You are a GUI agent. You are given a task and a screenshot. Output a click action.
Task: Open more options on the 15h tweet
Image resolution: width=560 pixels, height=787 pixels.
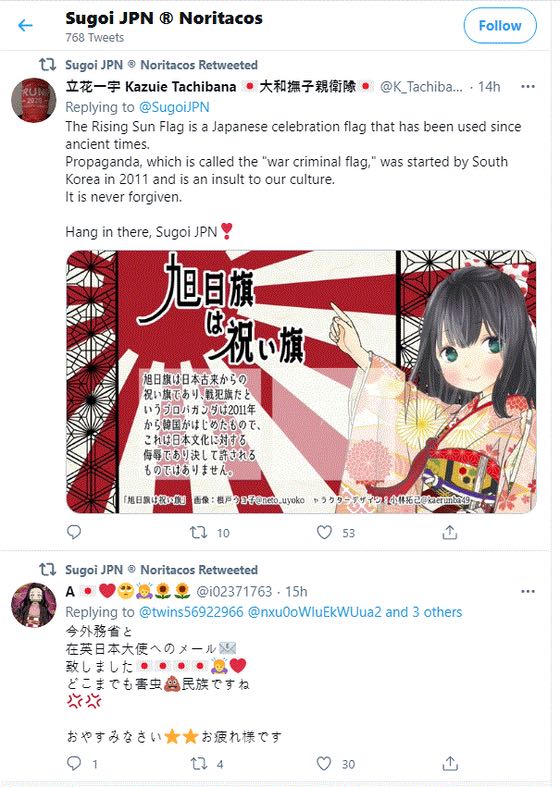(x=528, y=591)
